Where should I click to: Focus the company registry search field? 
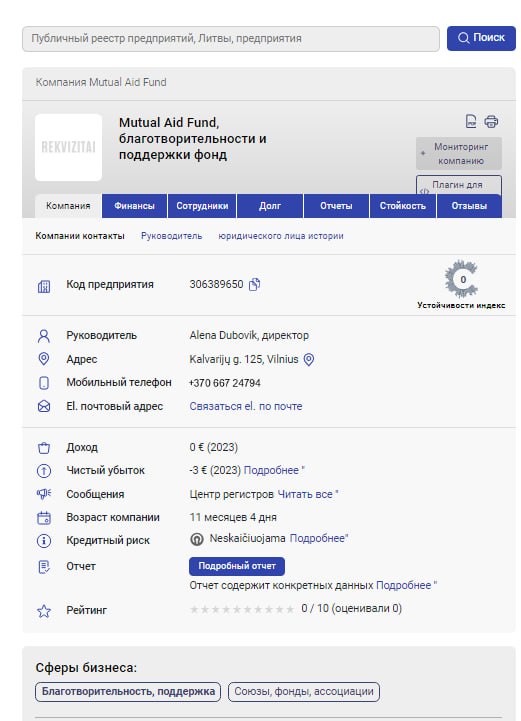click(231, 39)
